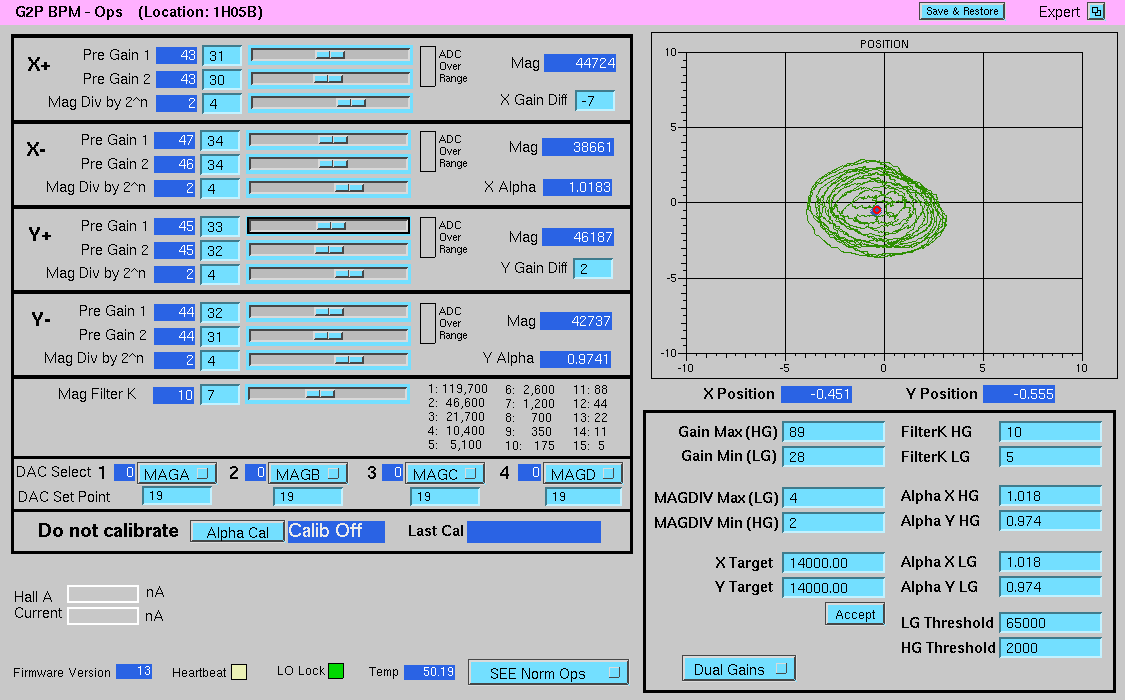The width and height of the screenshot is (1125, 700).
Task: Click the Y+ Pre Gain 2 slider
Action: pos(329,250)
